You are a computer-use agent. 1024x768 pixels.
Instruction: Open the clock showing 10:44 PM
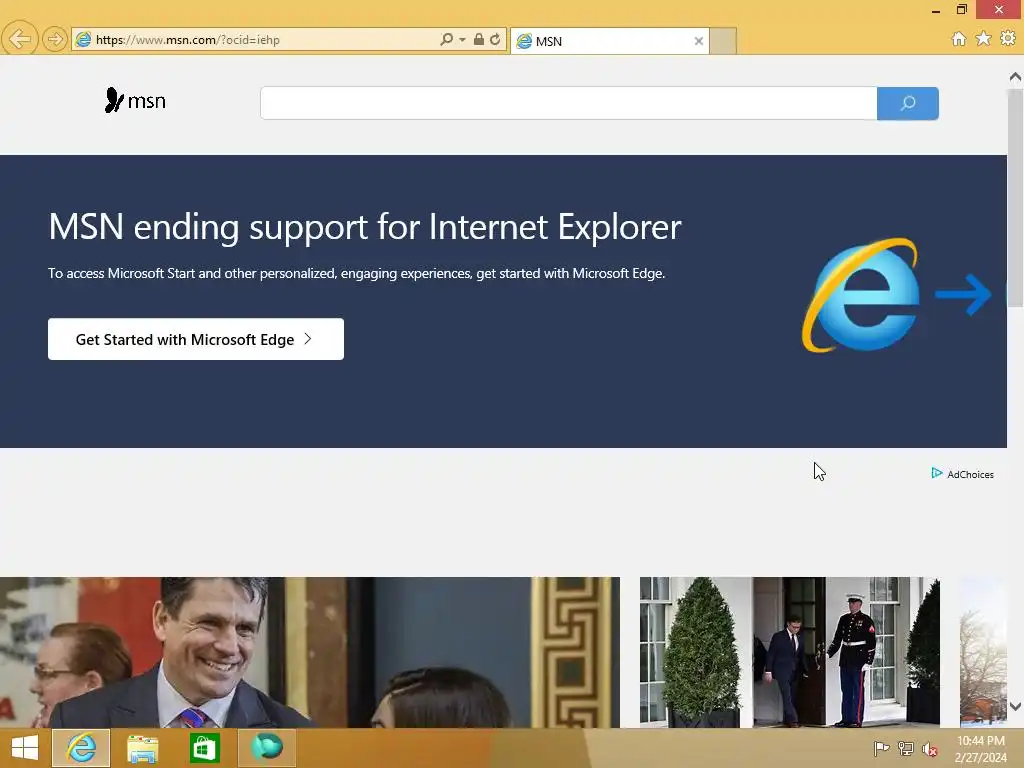pos(980,749)
